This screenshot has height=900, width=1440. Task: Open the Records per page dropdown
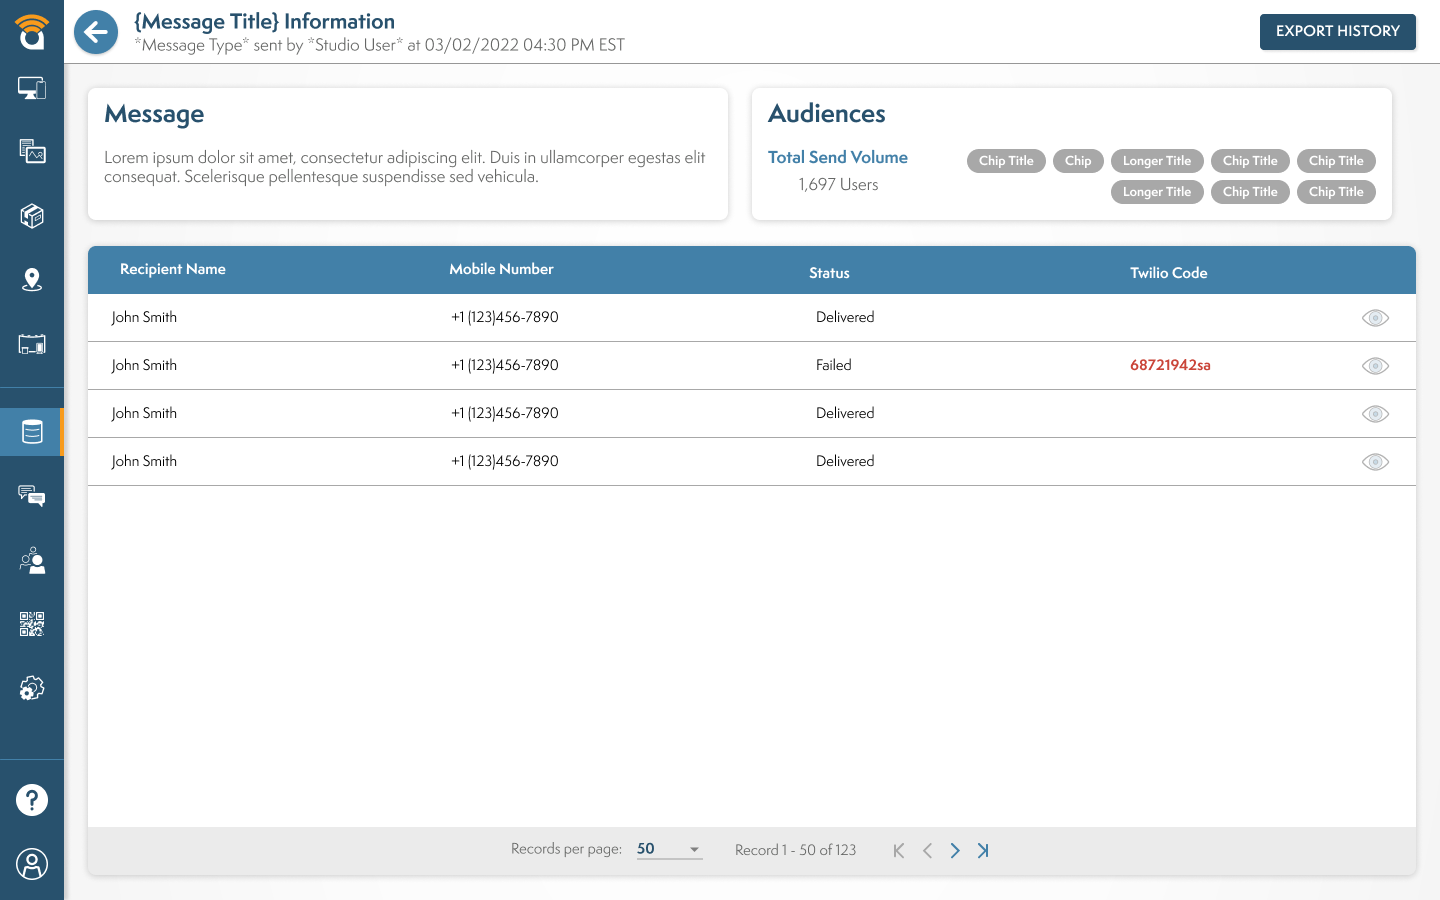(669, 849)
